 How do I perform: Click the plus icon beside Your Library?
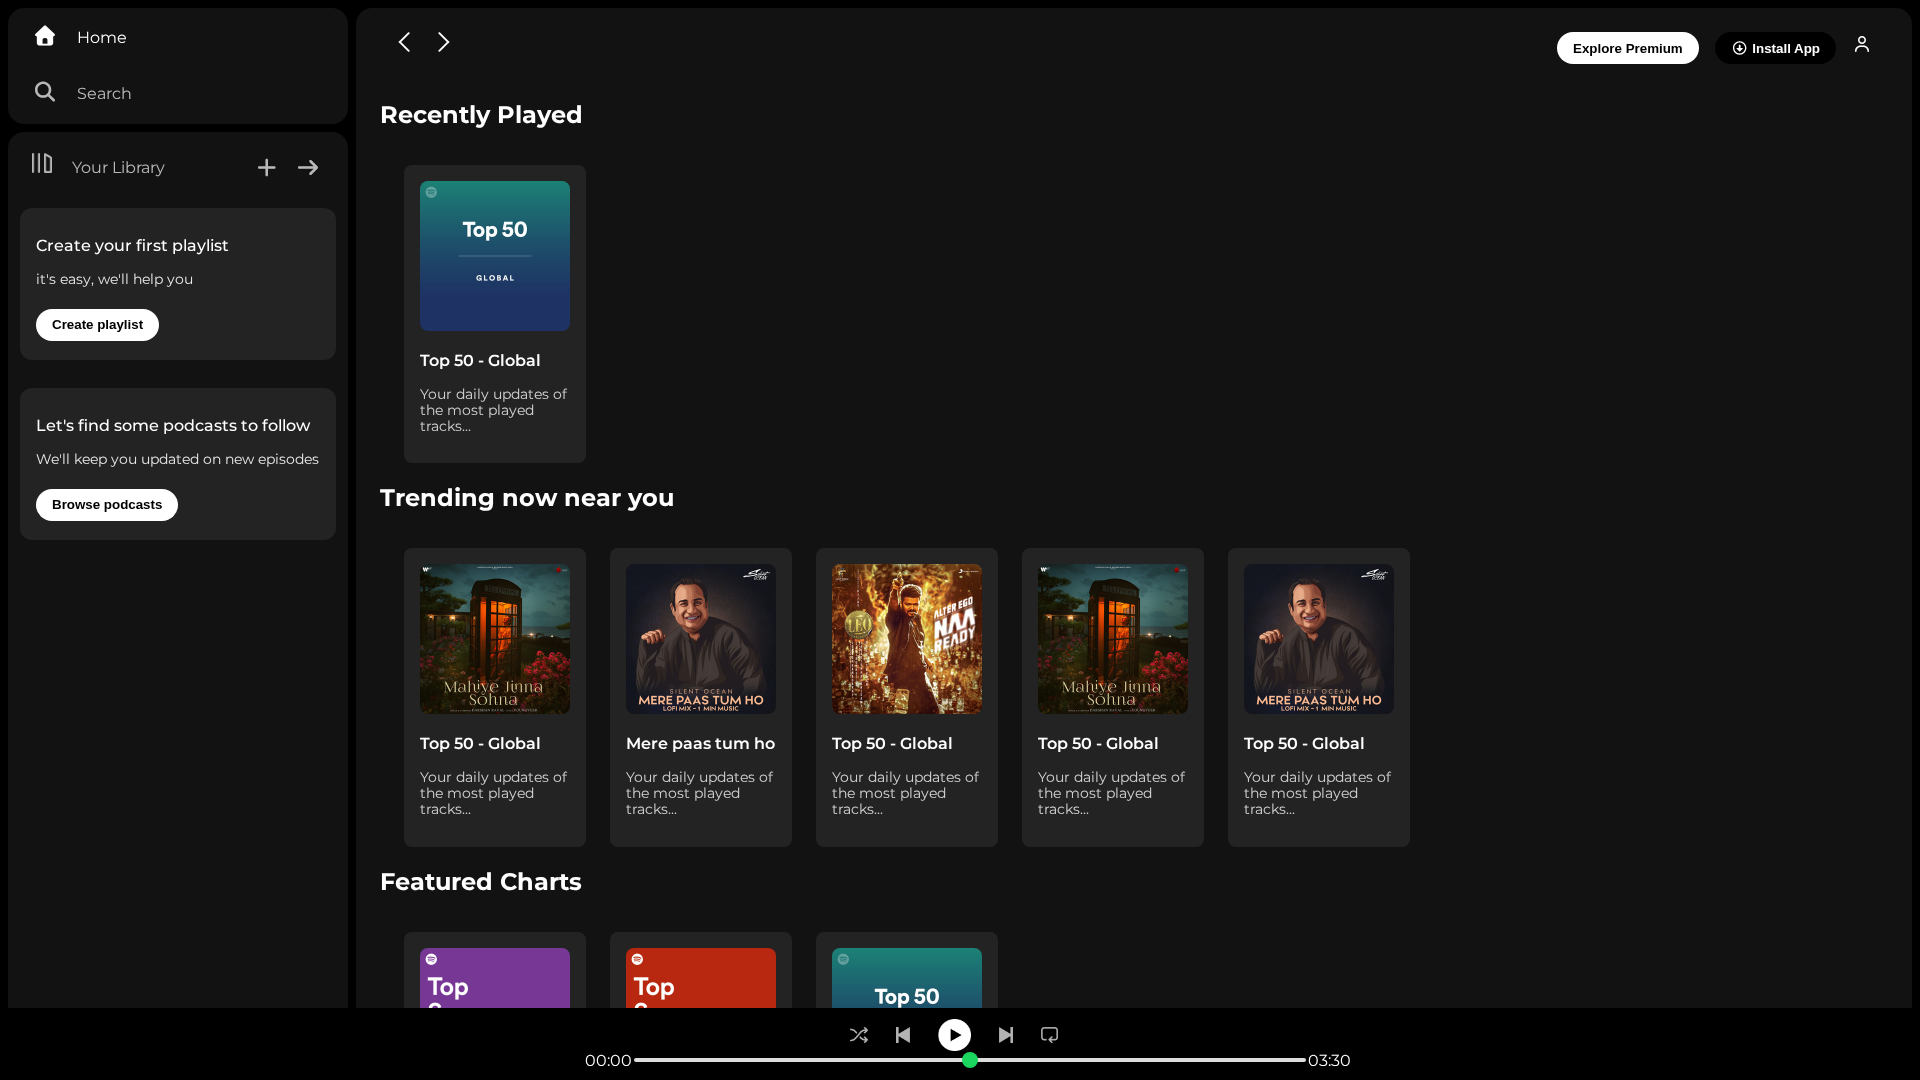coord(266,167)
